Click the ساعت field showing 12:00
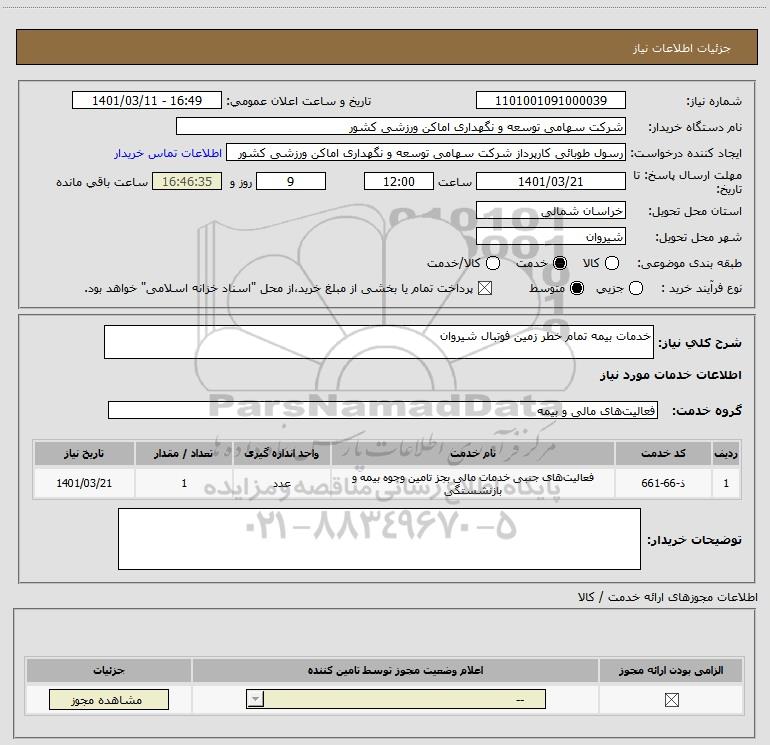This screenshot has width=770, height=745. tap(399, 181)
